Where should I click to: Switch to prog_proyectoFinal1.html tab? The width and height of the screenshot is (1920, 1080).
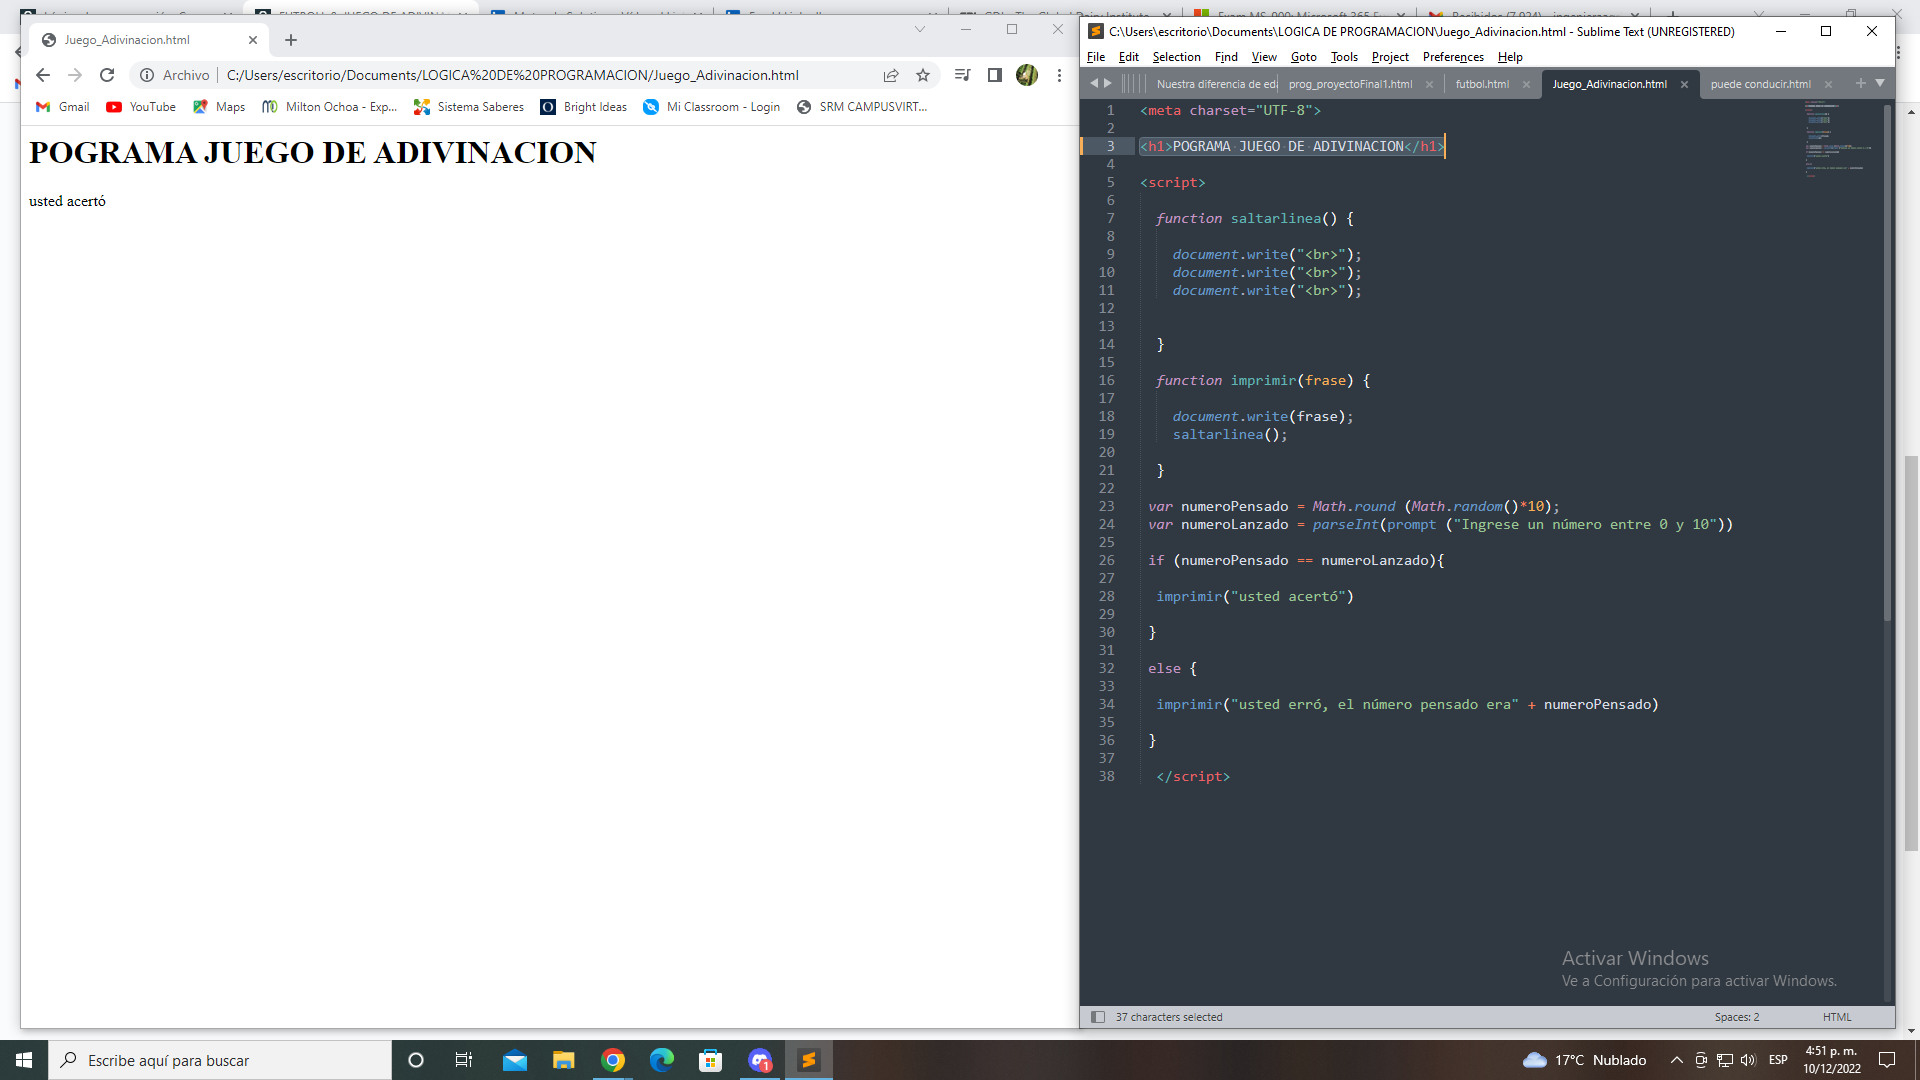[1350, 84]
